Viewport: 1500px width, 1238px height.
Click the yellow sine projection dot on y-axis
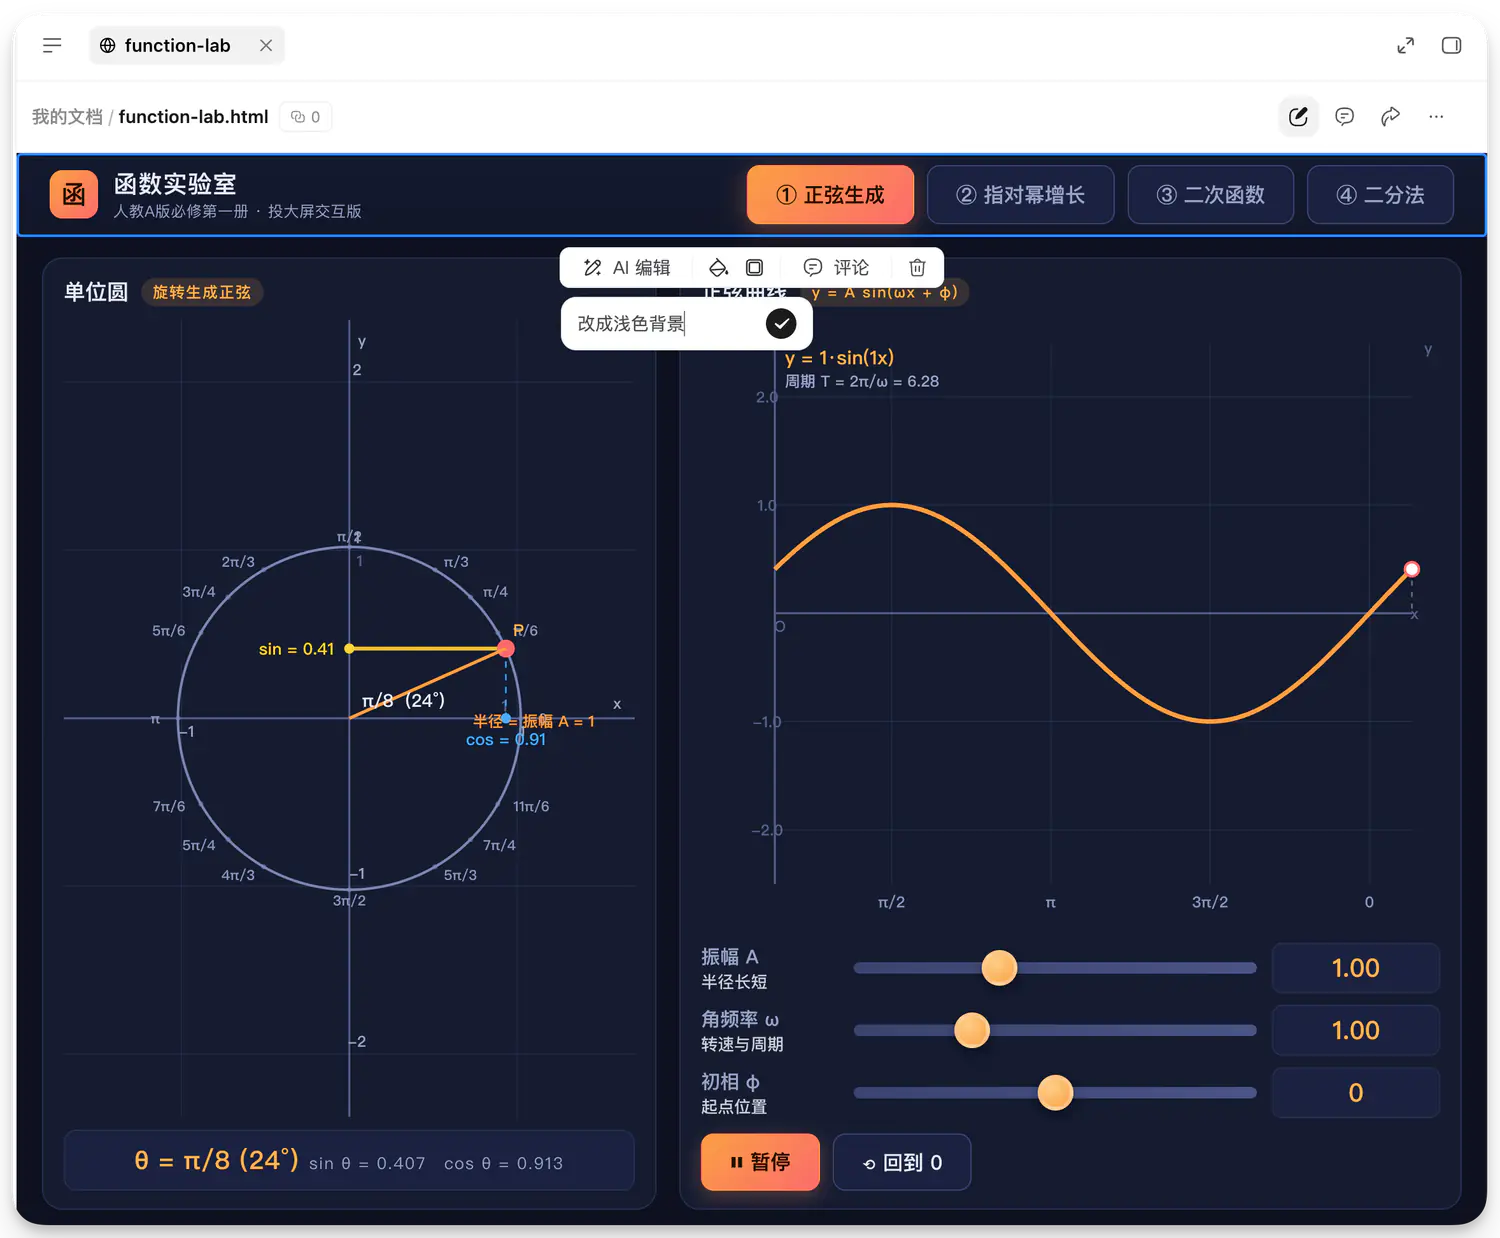(349, 649)
